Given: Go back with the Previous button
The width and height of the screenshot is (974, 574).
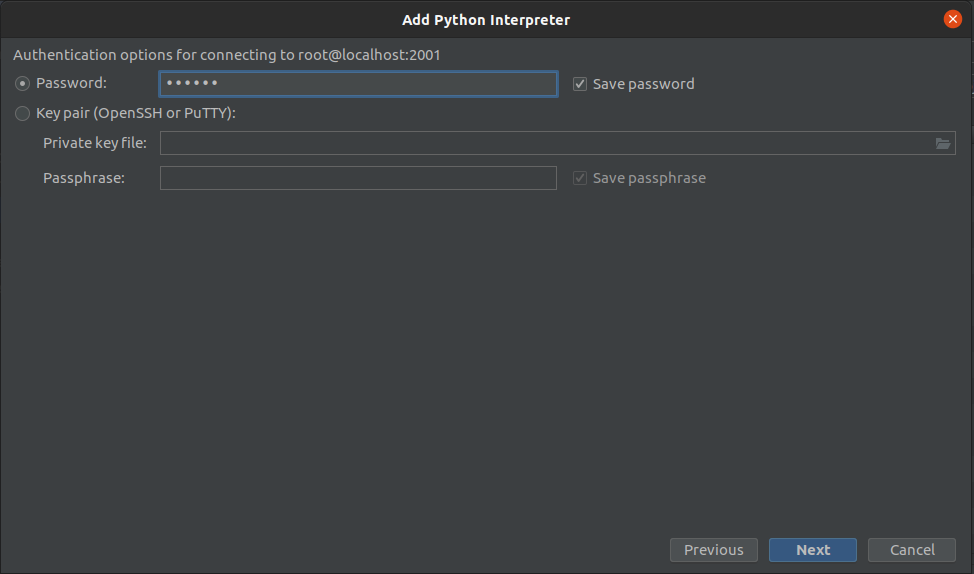Looking at the screenshot, I should (714, 550).
